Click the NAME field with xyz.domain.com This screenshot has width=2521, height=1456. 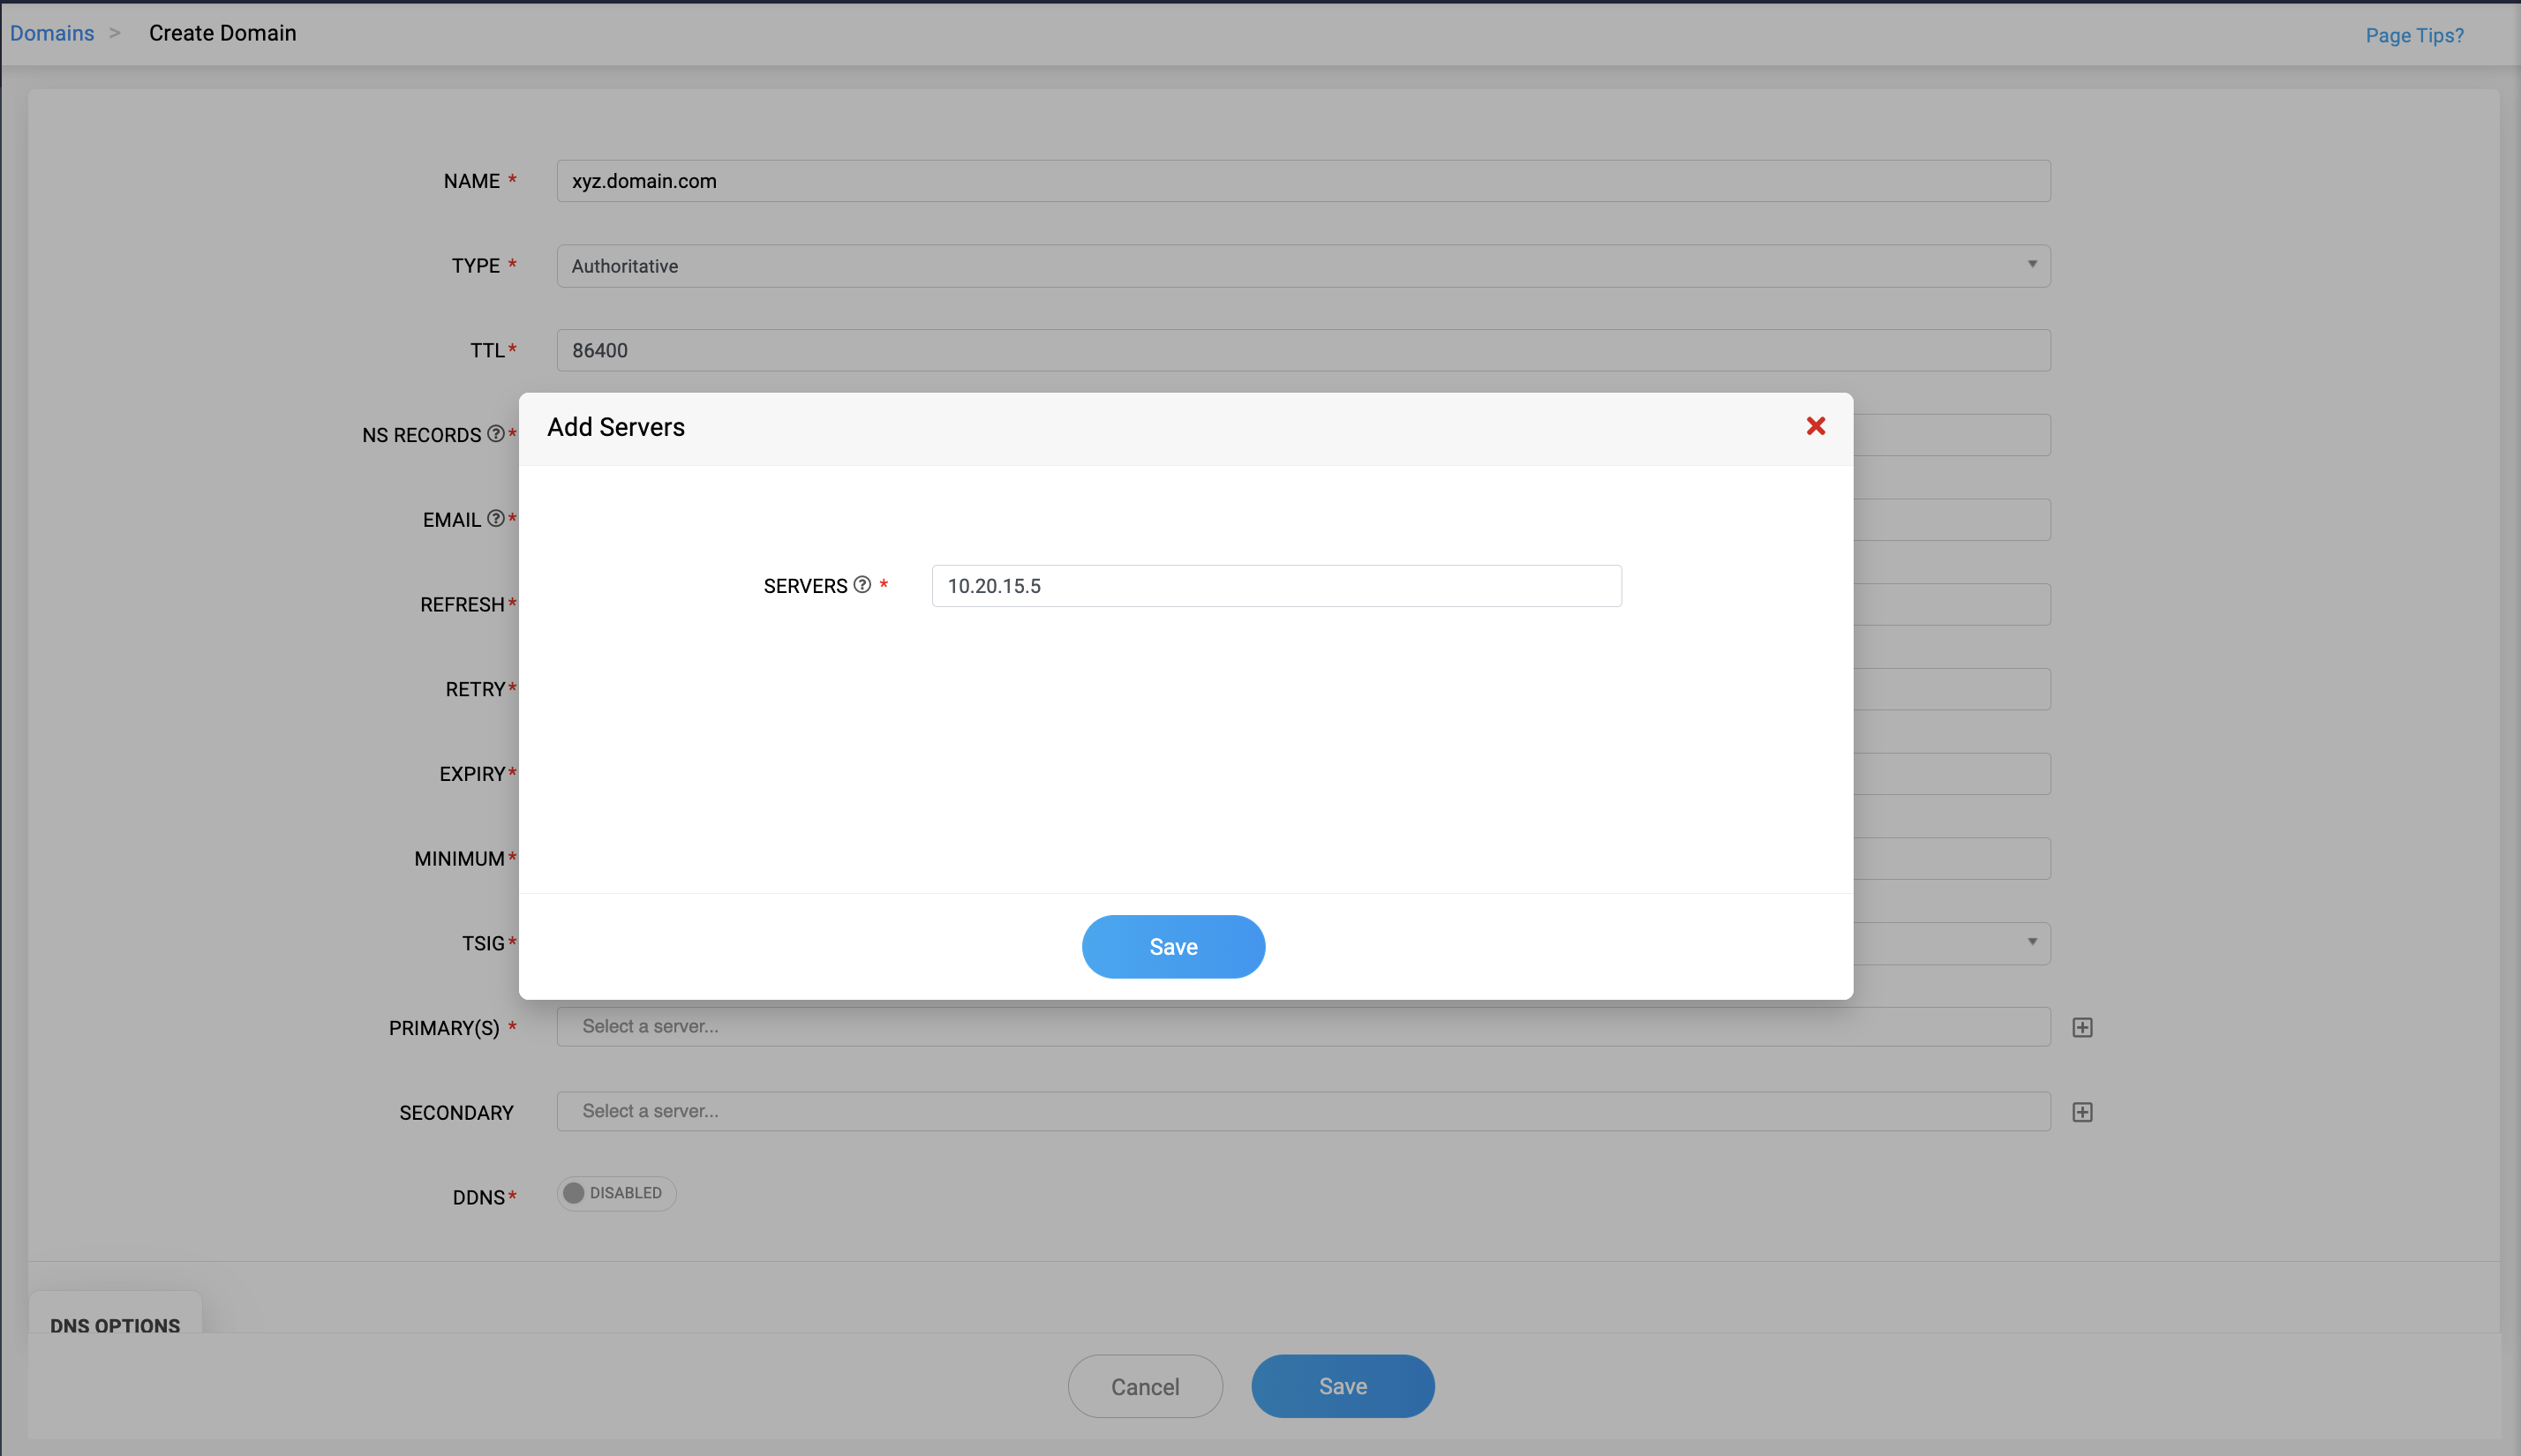click(x=1302, y=181)
